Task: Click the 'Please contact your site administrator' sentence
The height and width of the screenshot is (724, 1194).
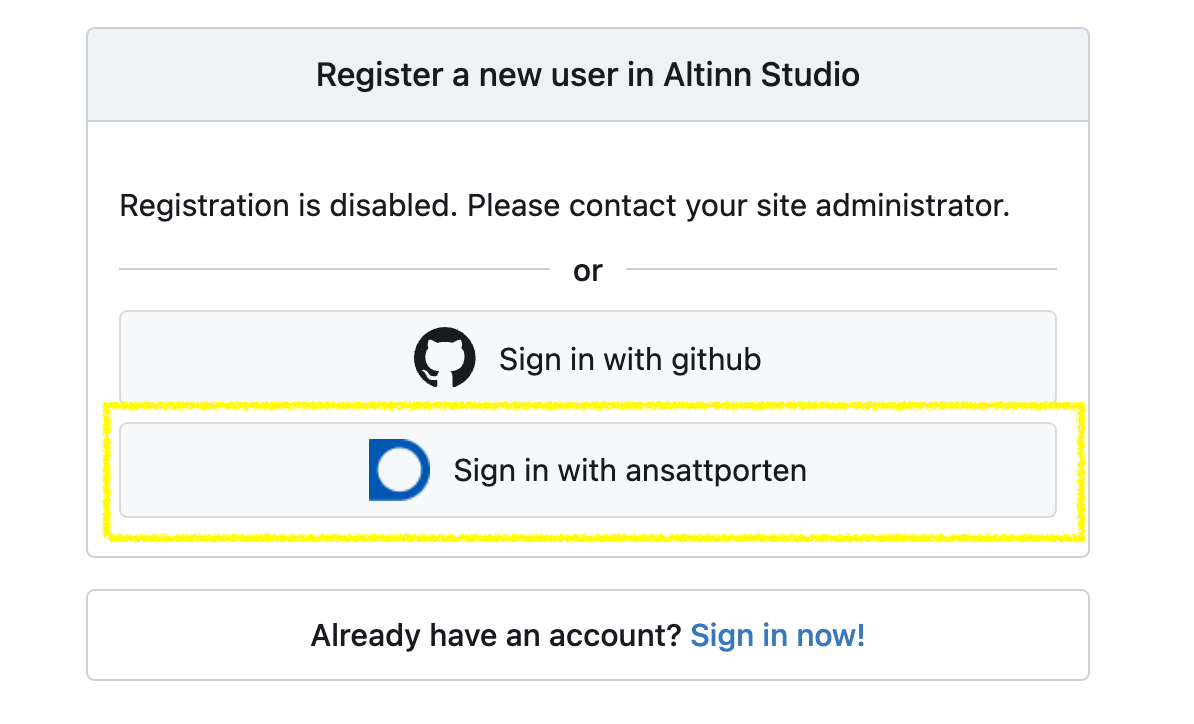Action: 738,206
